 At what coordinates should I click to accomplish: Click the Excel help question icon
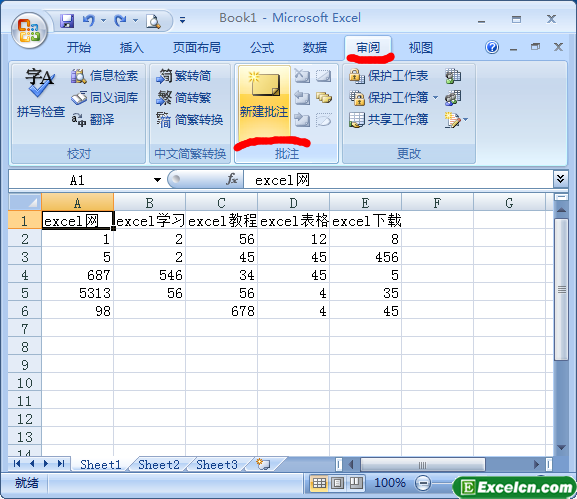click(492, 47)
